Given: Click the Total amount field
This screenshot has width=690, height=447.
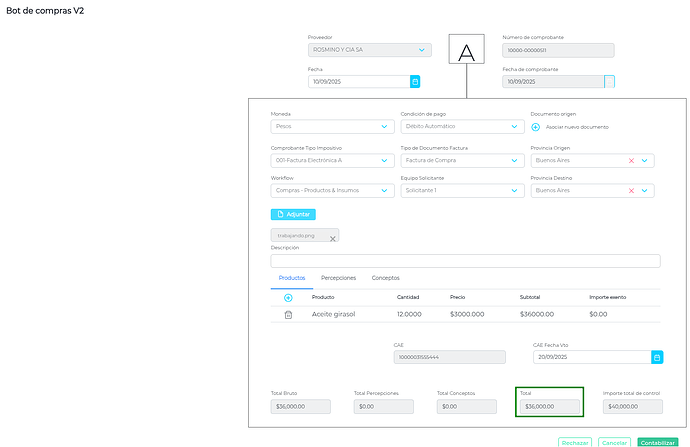Looking at the screenshot, I should click(x=550, y=407).
